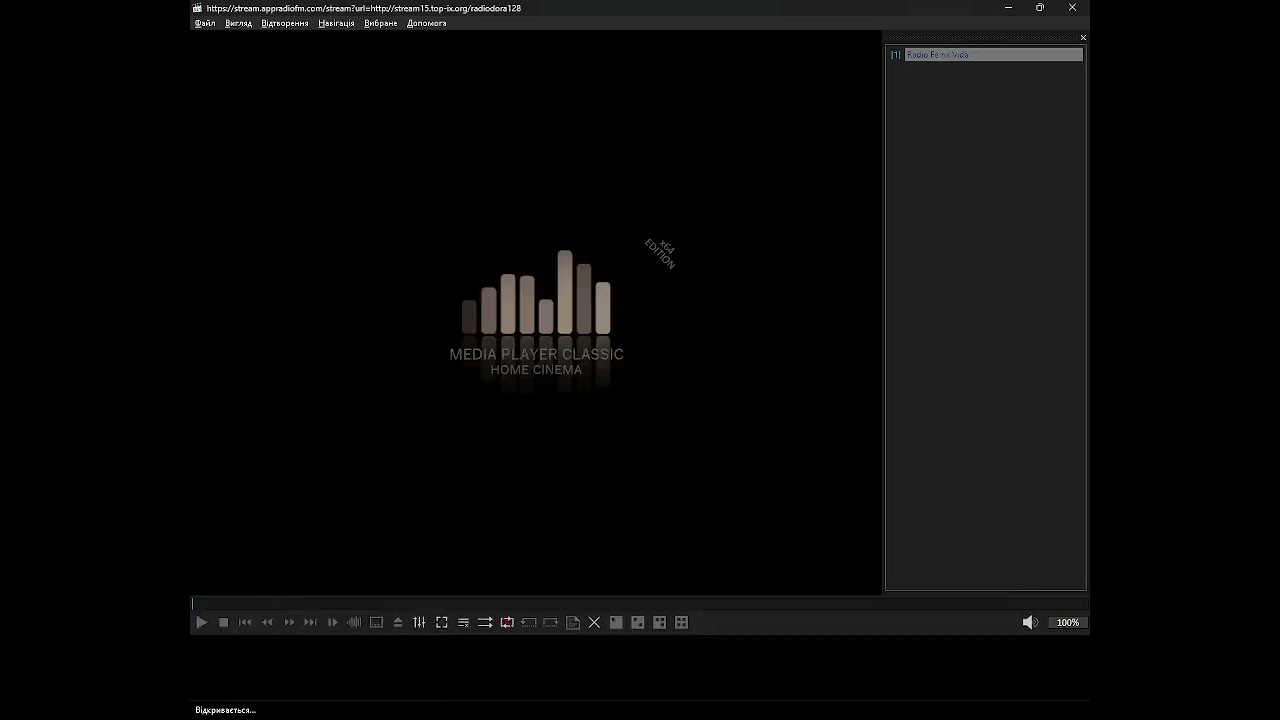This screenshot has width=1280, height=720.
Task: Click the lines-with-x playlist icon
Action: click(463, 622)
